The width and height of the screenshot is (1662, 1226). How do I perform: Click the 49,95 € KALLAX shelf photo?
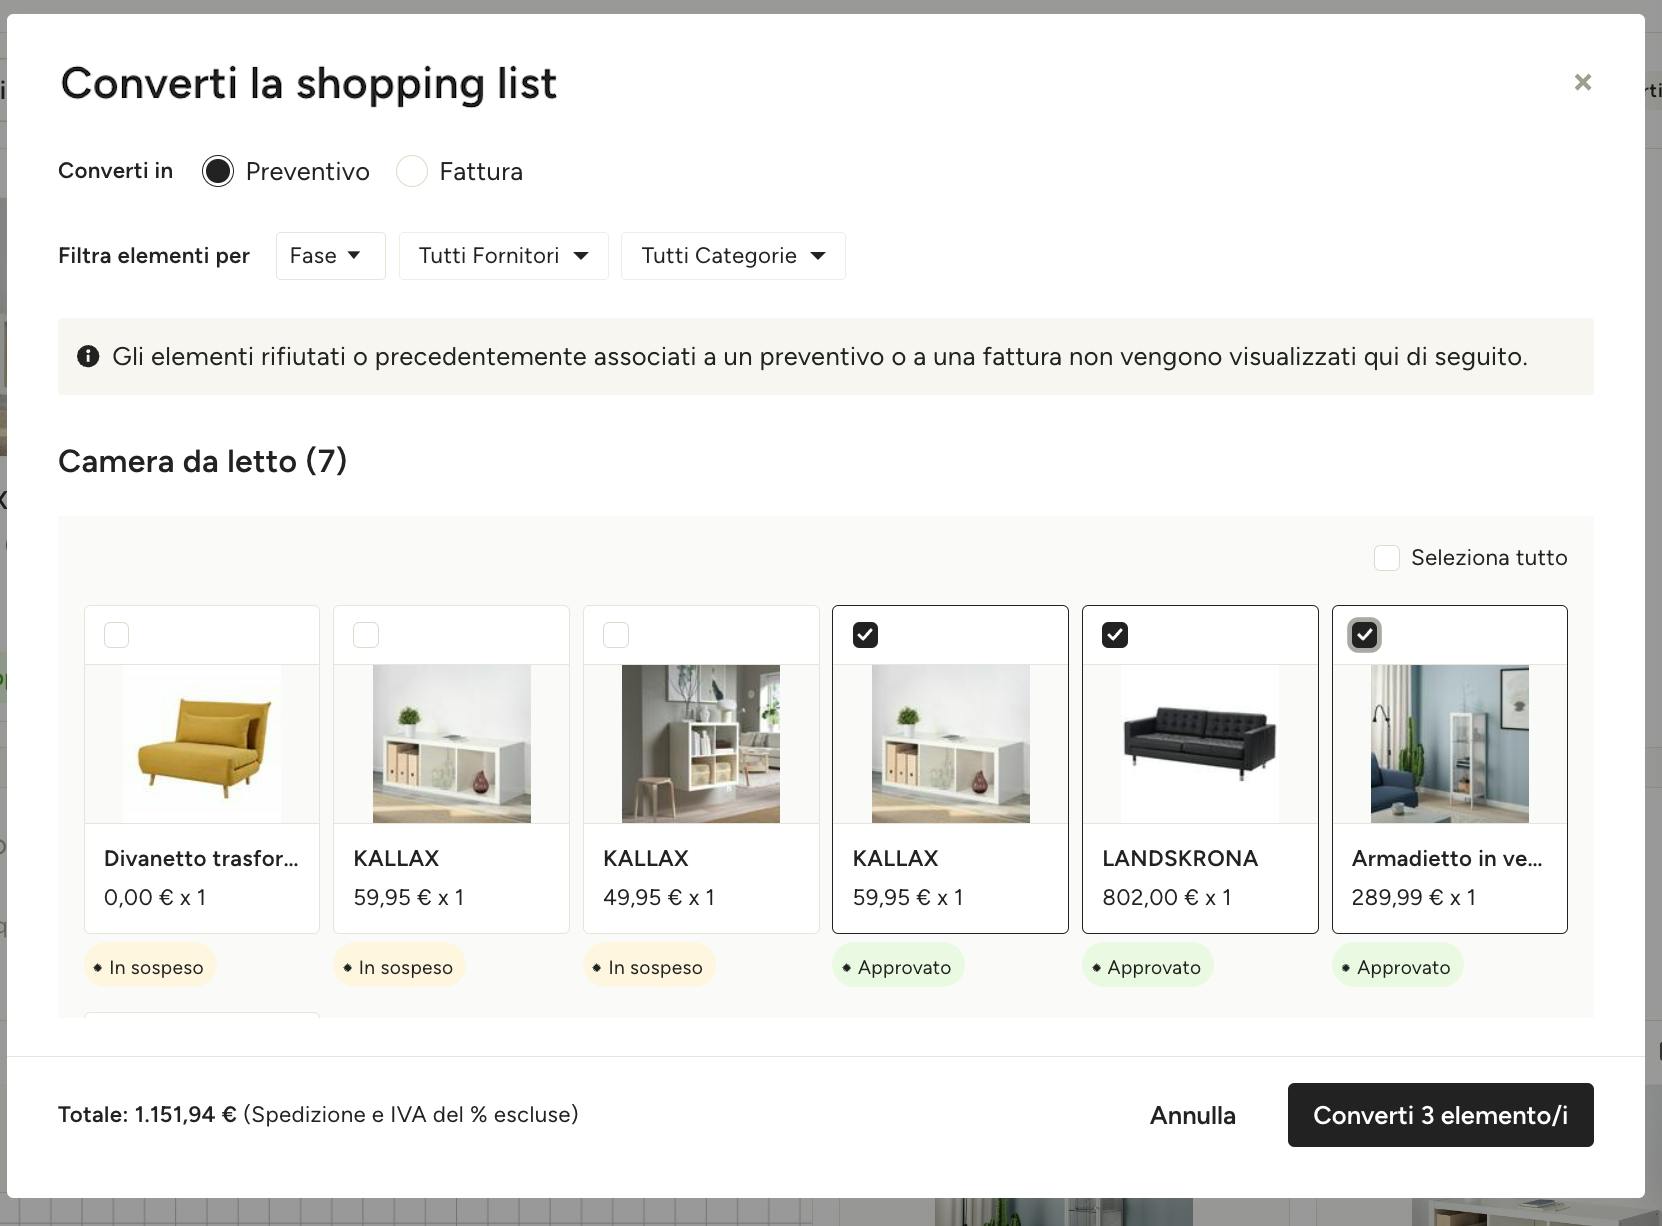(x=701, y=744)
